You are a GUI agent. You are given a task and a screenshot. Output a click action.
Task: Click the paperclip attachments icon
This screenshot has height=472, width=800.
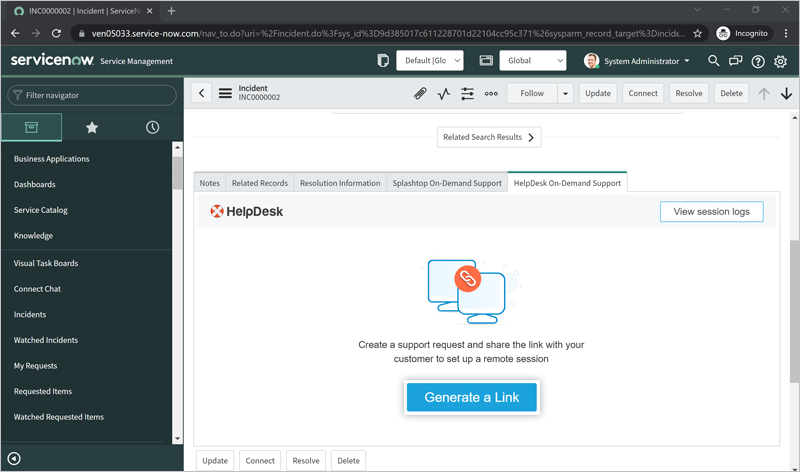click(420, 93)
